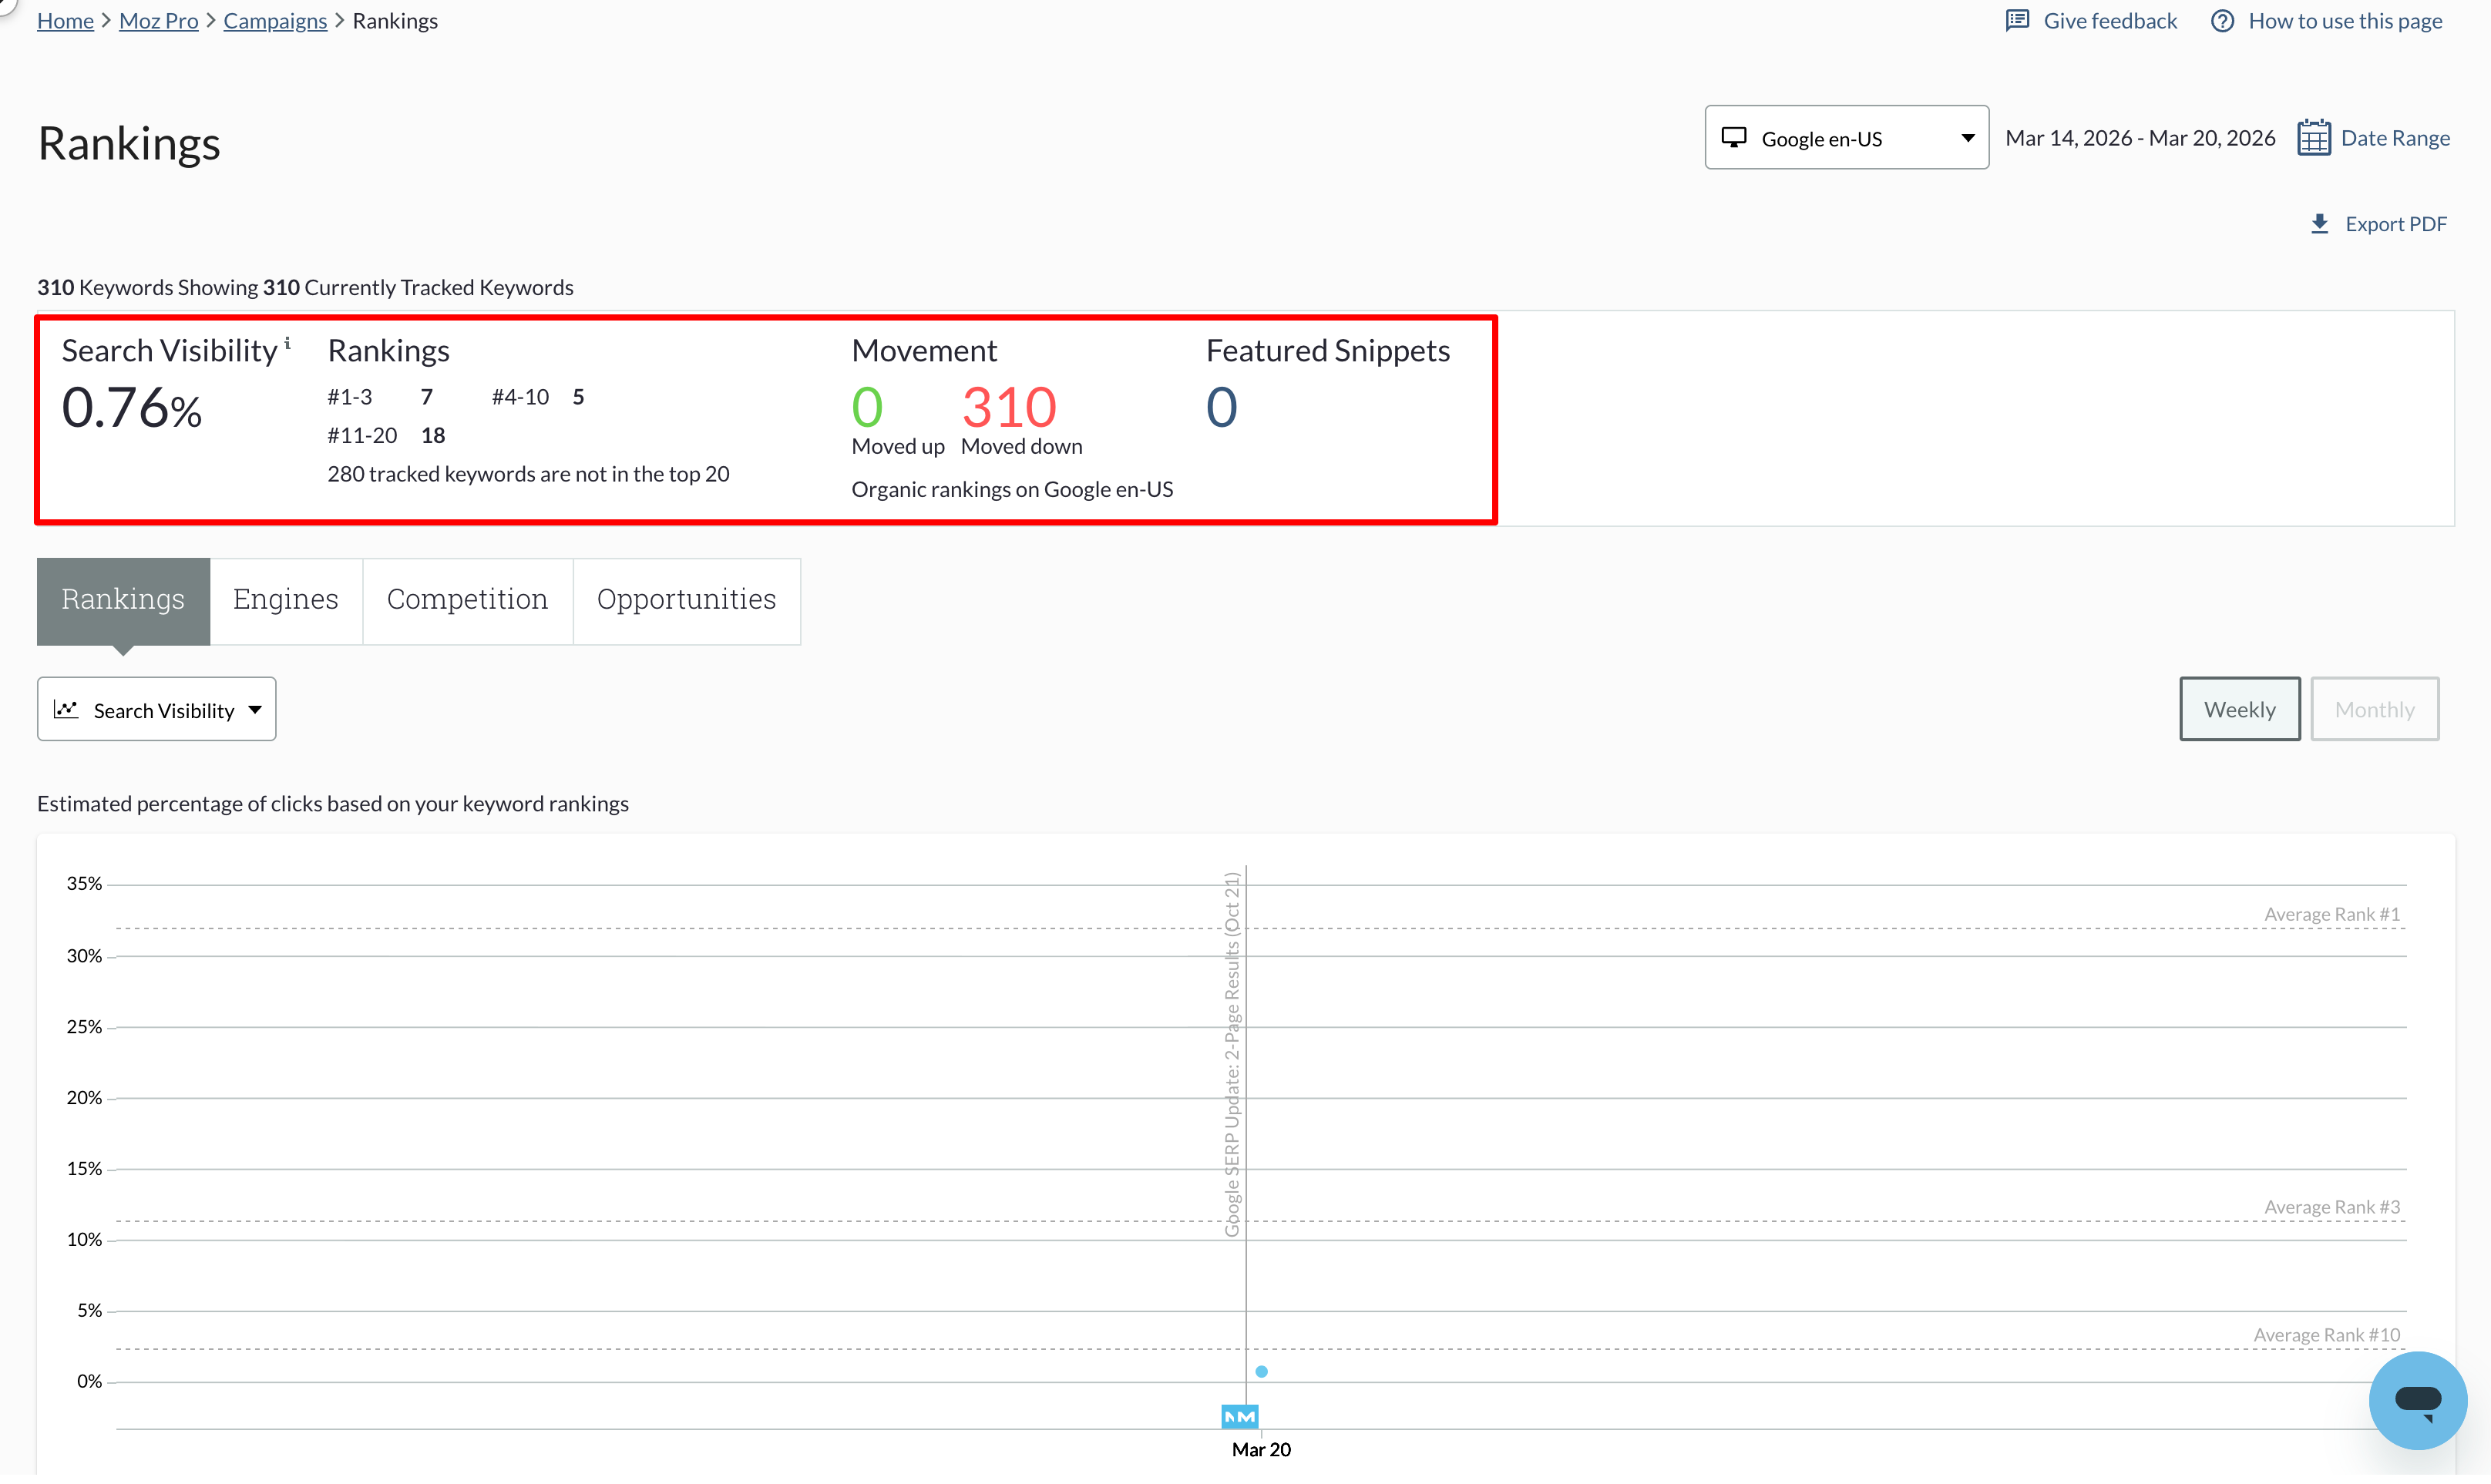
Task: Navigate to Campaigns via breadcrumb
Action: point(276,20)
